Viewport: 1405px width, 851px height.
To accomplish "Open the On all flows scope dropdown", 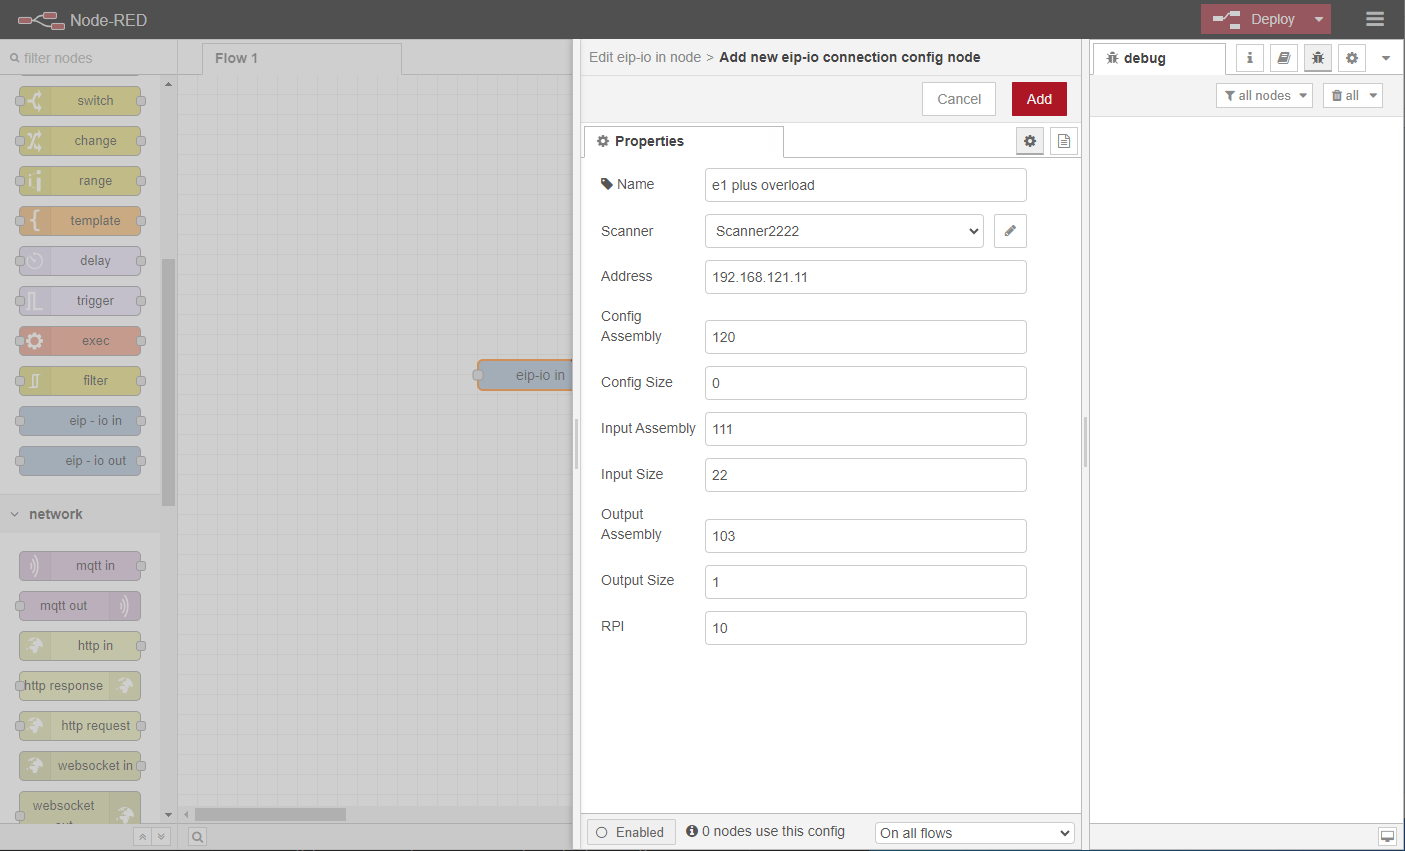I will click(975, 833).
